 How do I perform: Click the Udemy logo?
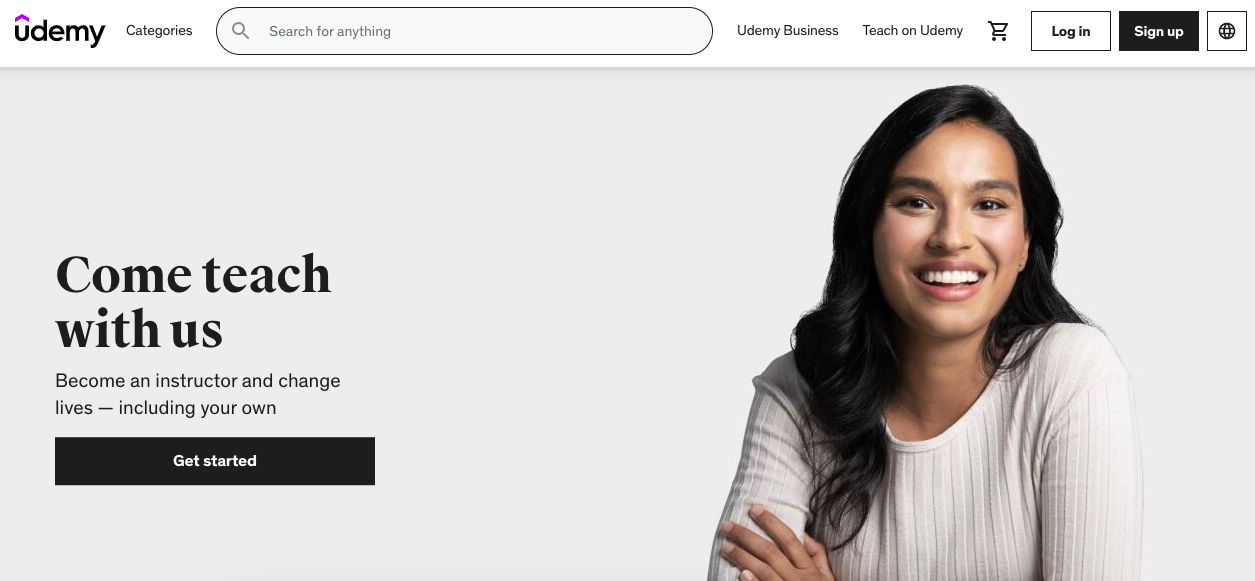(x=60, y=31)
